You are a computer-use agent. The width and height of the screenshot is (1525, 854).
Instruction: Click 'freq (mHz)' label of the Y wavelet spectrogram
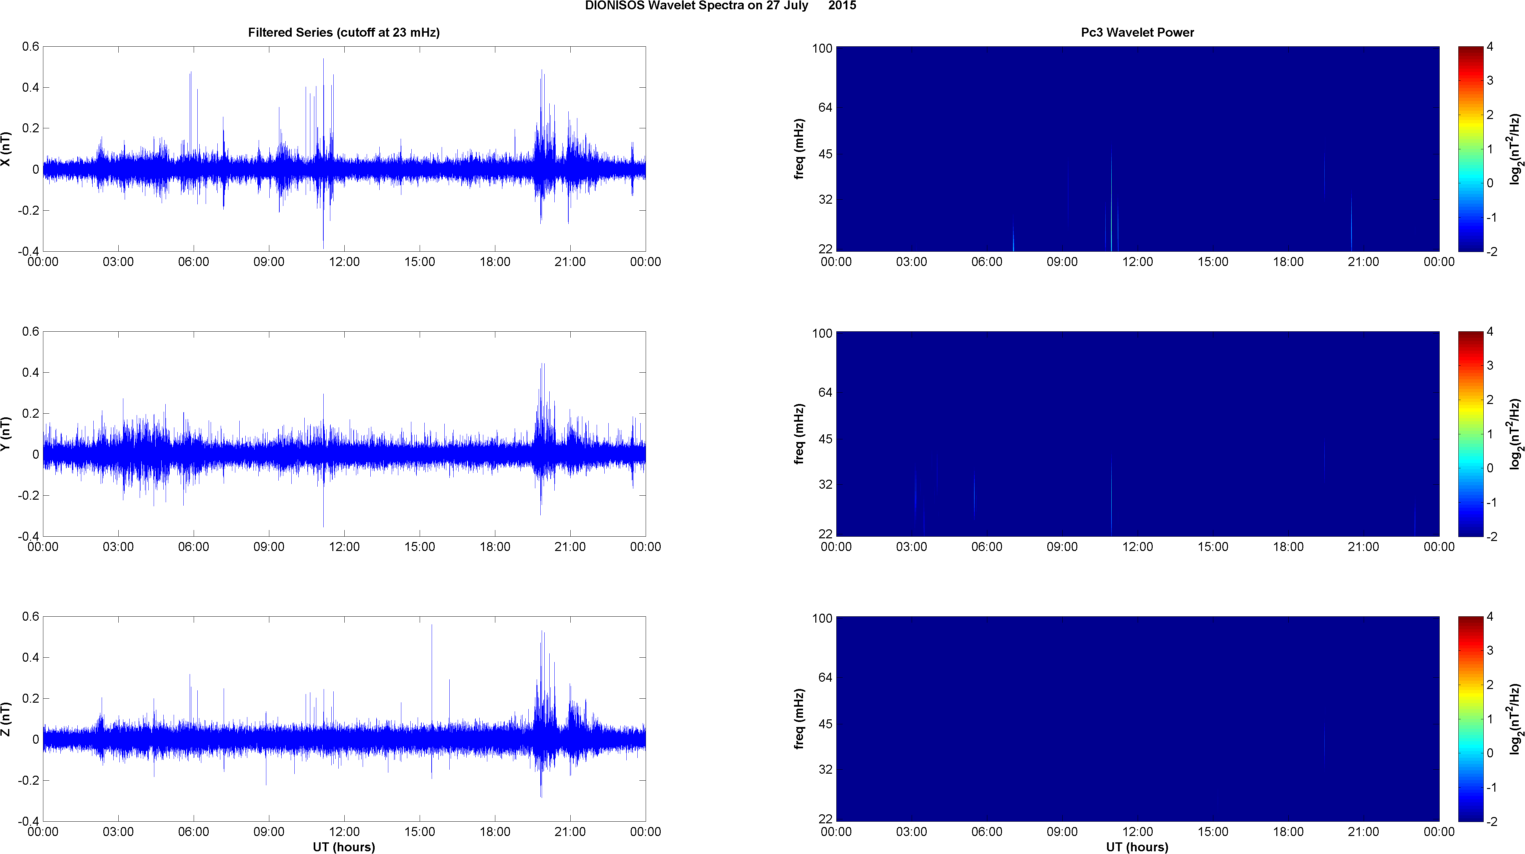800,434
